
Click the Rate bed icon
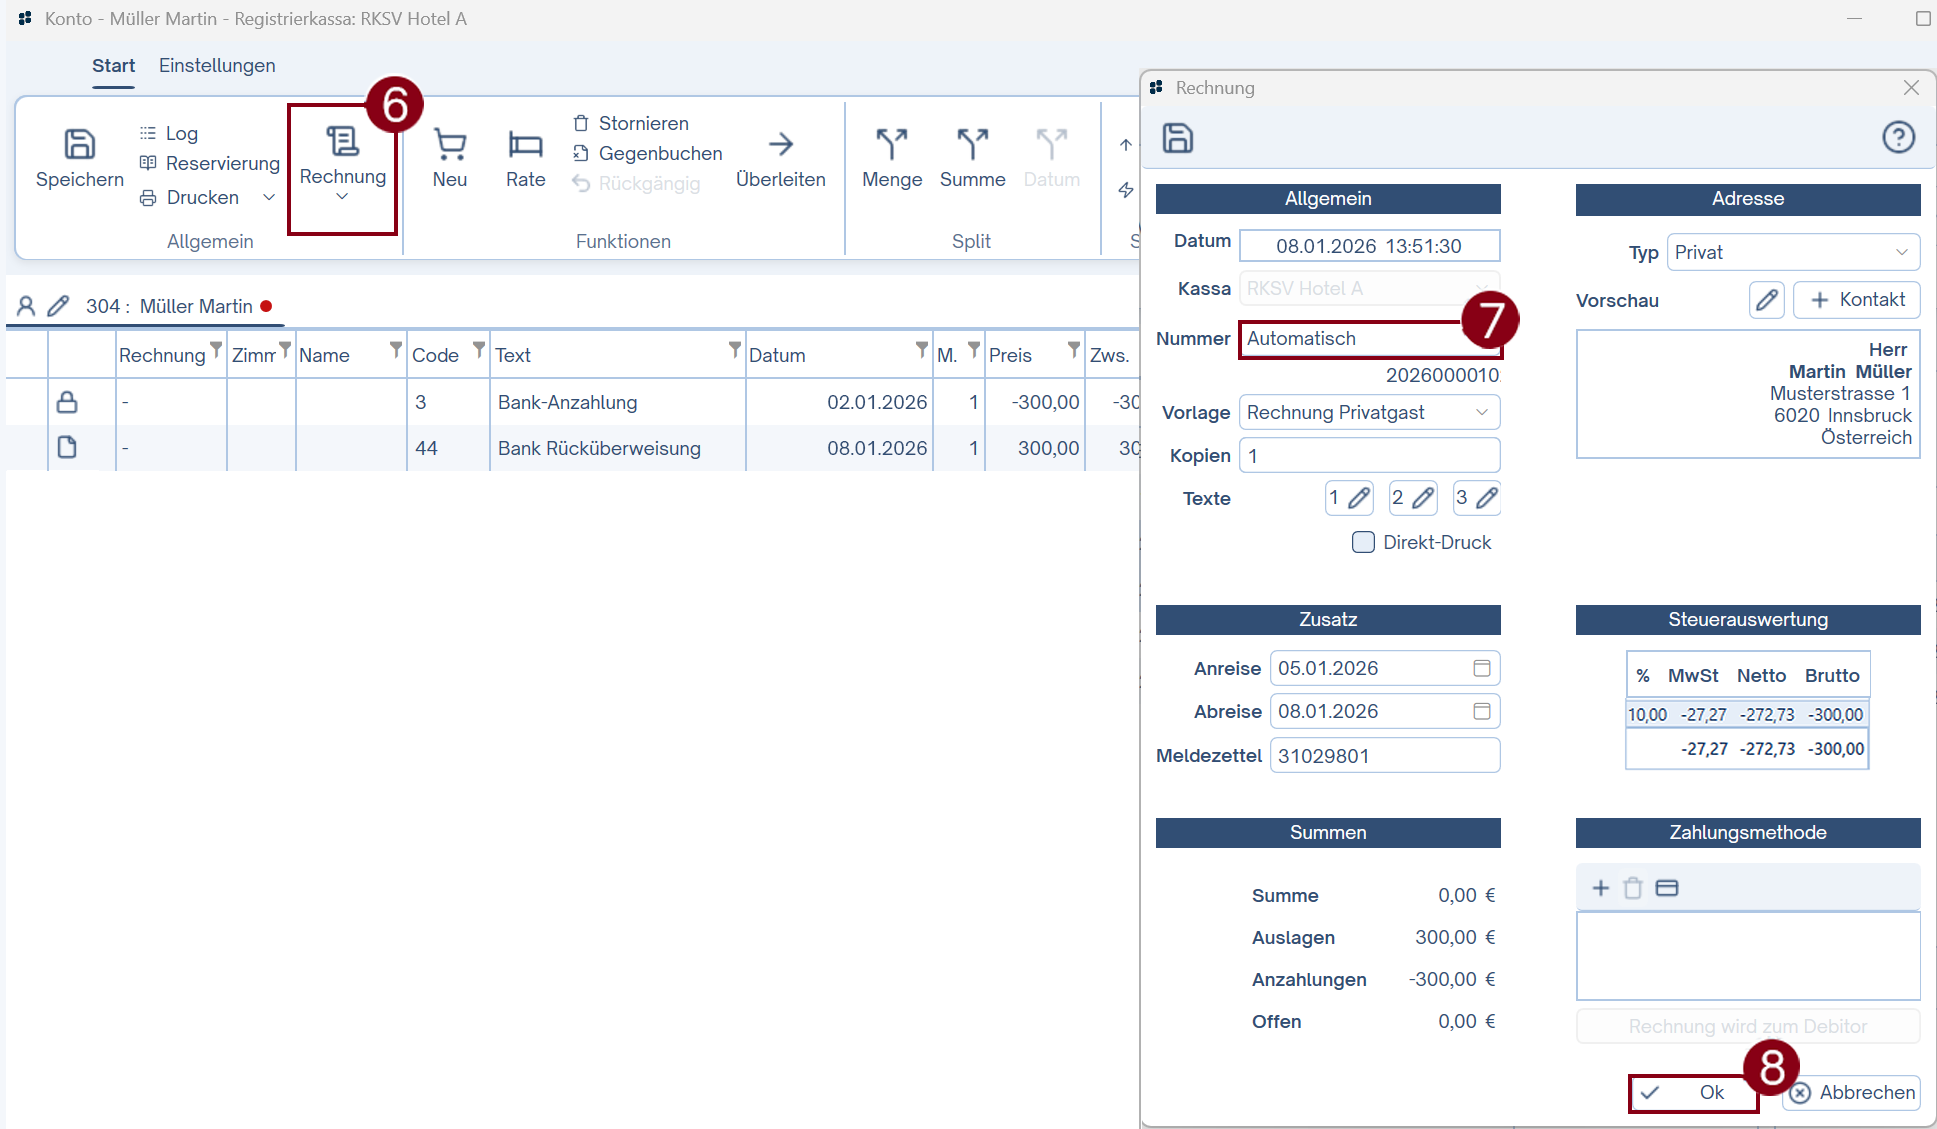tap(525, 145)
